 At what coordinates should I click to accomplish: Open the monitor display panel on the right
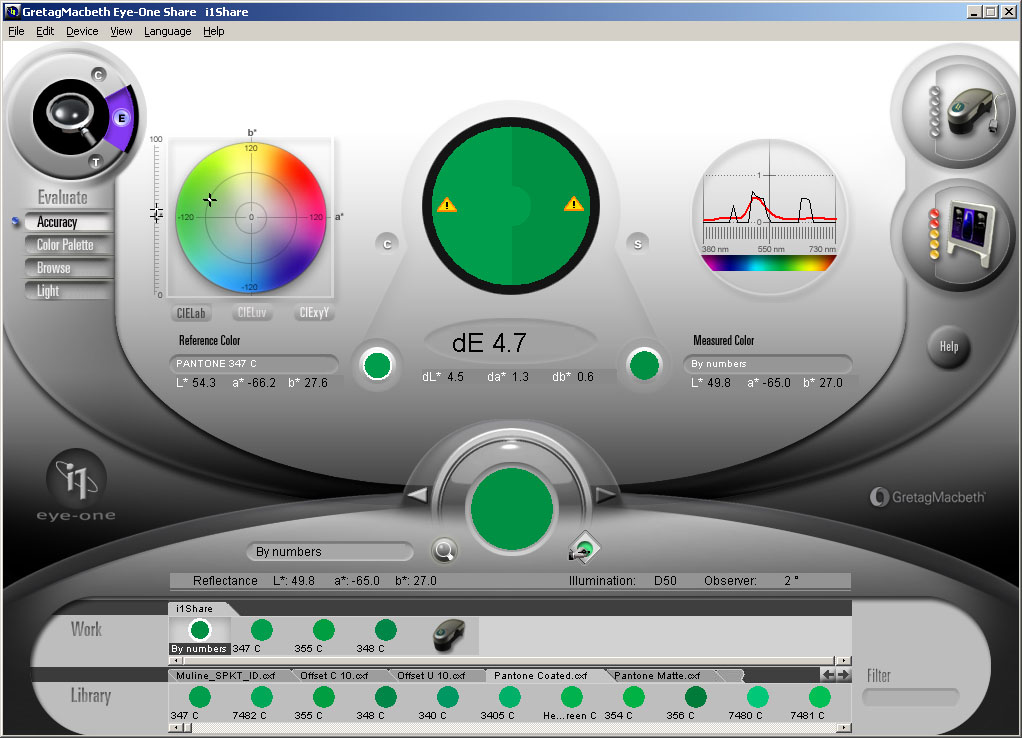[961, 233]
